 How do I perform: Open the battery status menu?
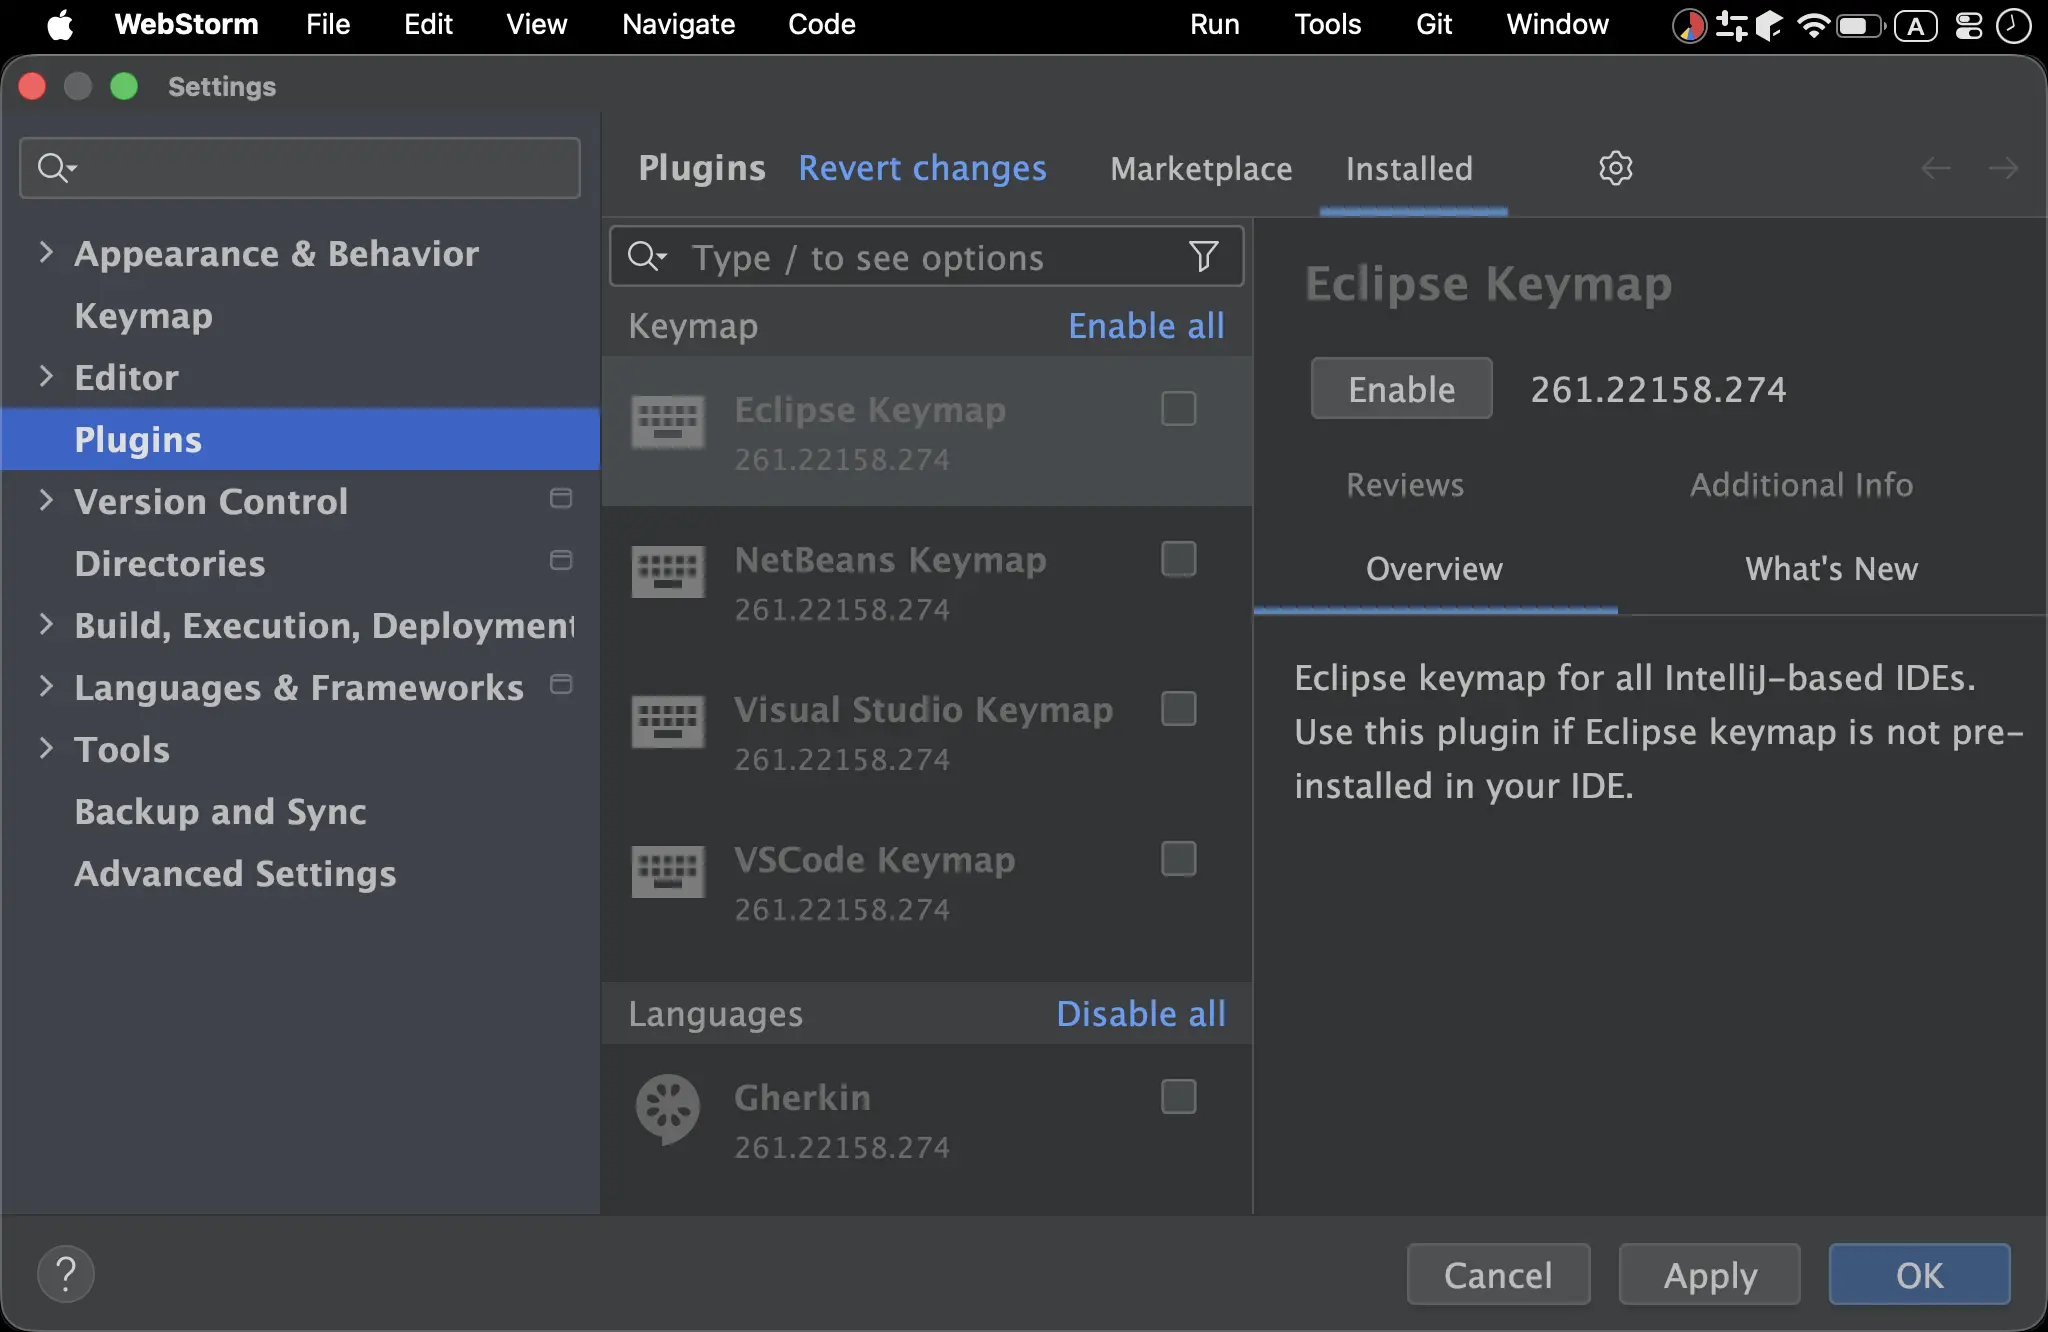coord(1859,25)
